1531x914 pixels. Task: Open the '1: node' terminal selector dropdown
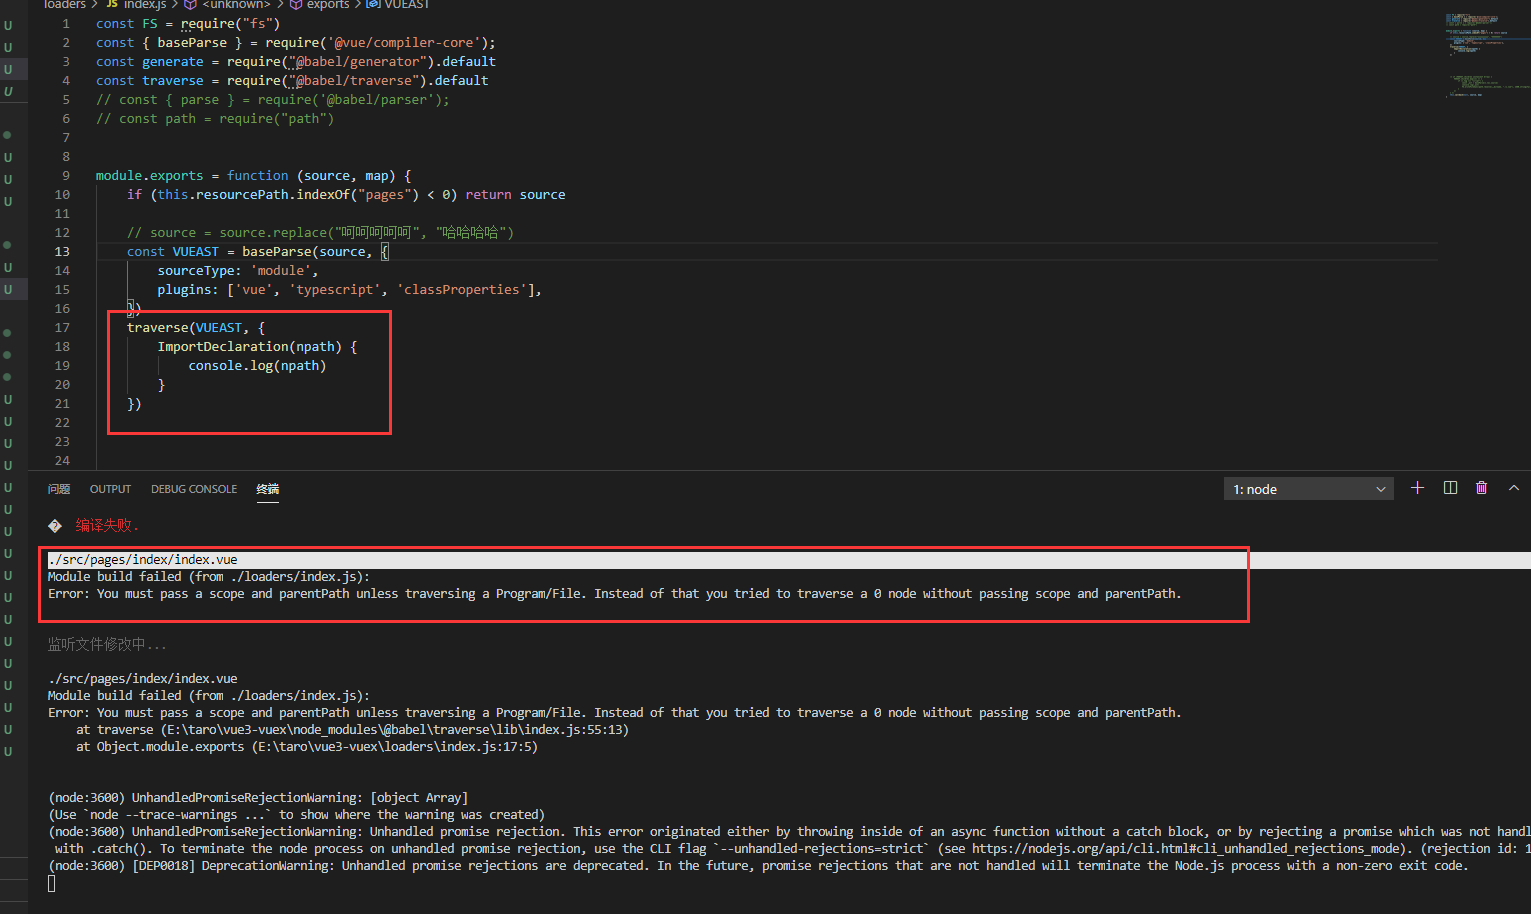pos(1308,489)
